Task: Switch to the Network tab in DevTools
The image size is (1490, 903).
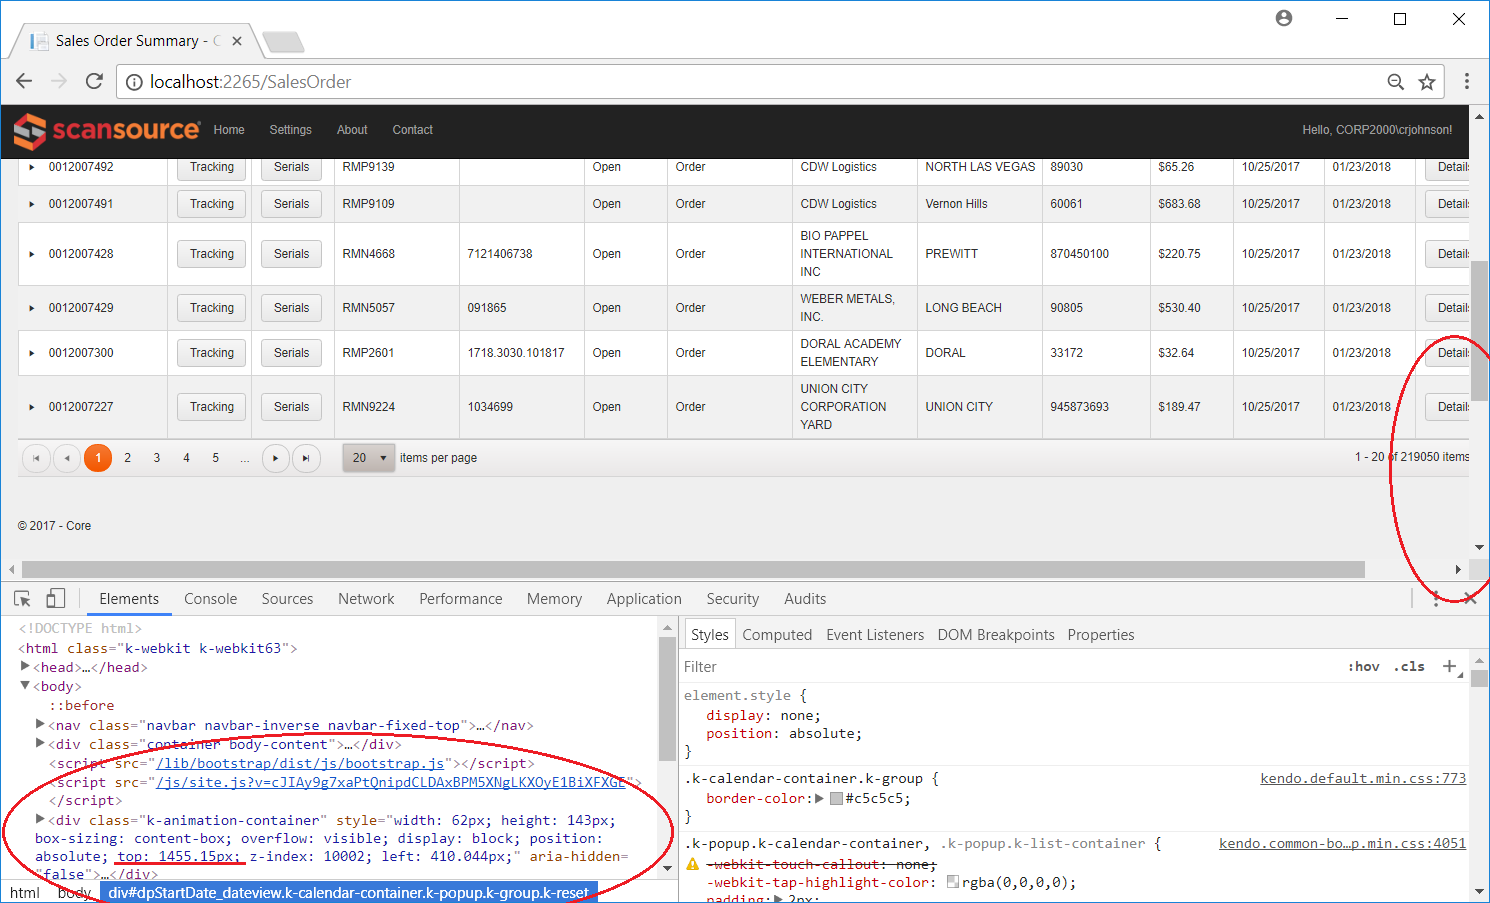Action: 366,599
